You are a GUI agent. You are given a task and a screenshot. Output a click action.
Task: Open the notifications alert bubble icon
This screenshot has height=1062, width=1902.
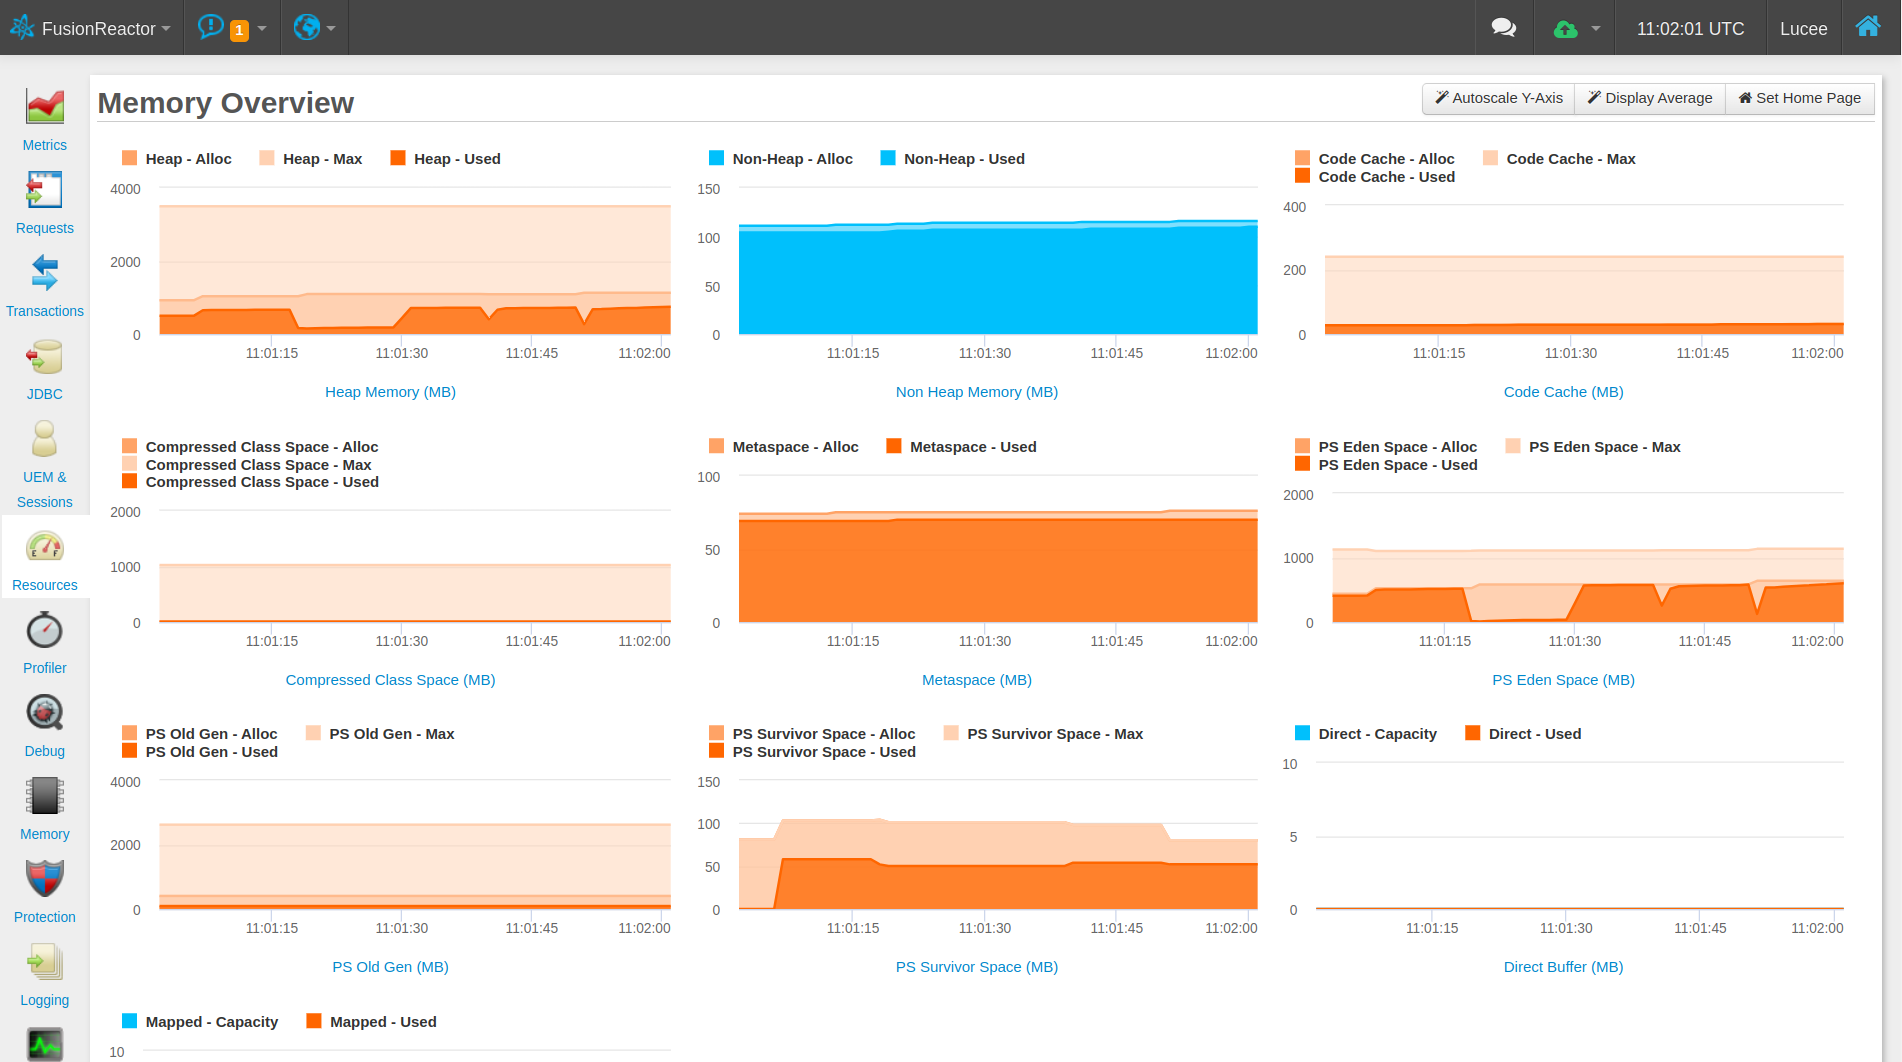tap(210, 27)
